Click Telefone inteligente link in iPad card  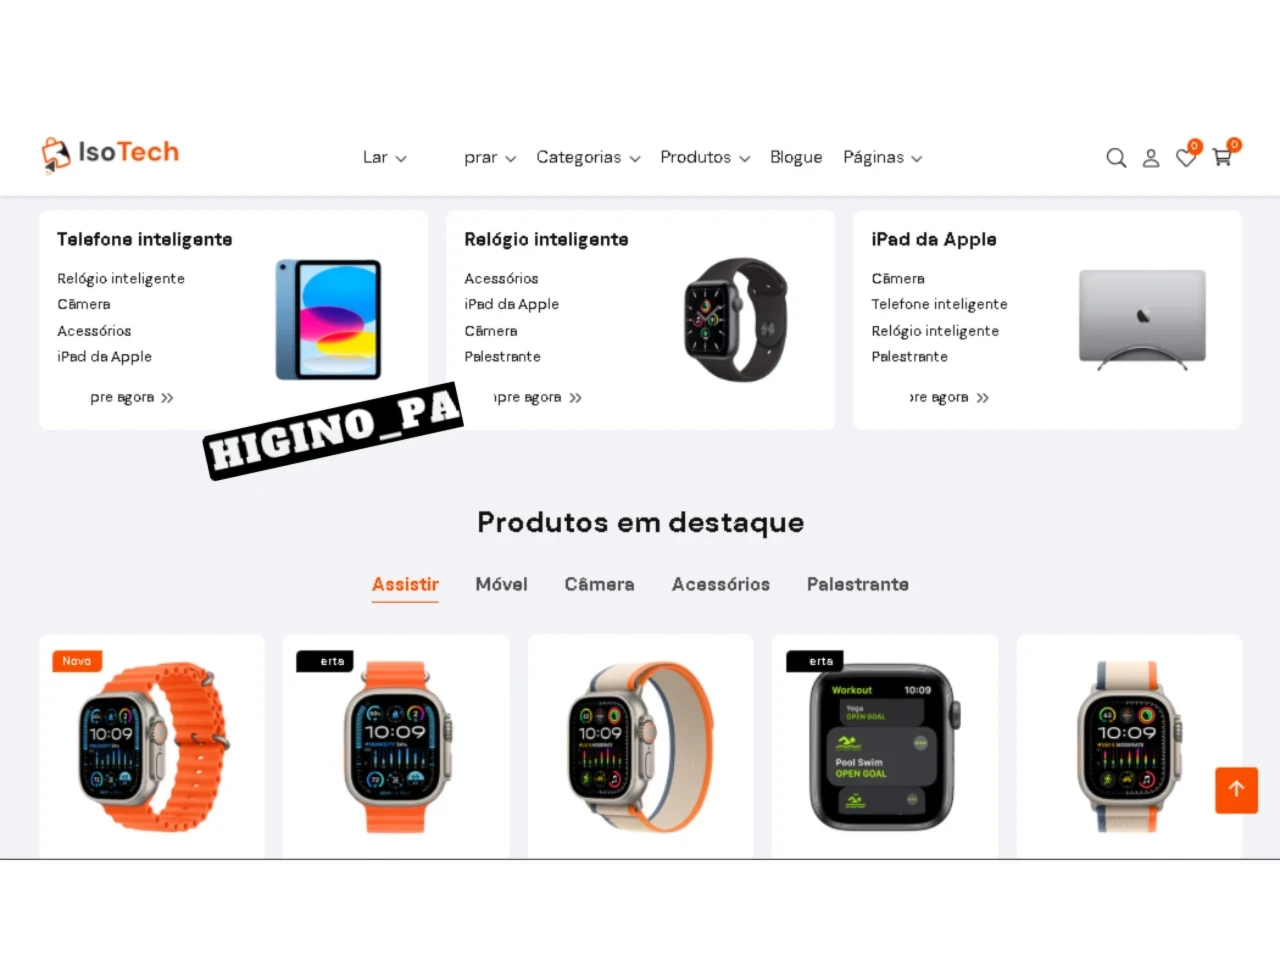pyautogui.click(x=939, y=304)
